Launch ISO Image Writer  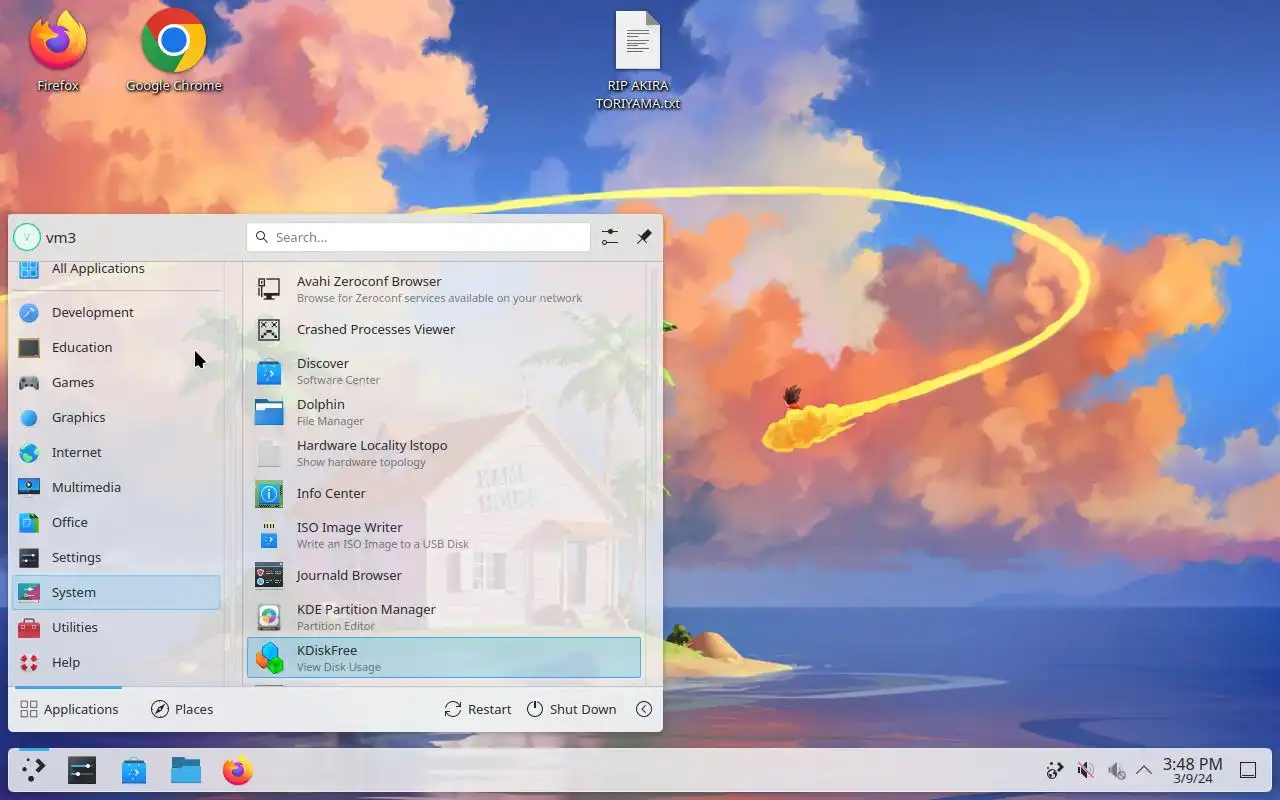(444, 535)
